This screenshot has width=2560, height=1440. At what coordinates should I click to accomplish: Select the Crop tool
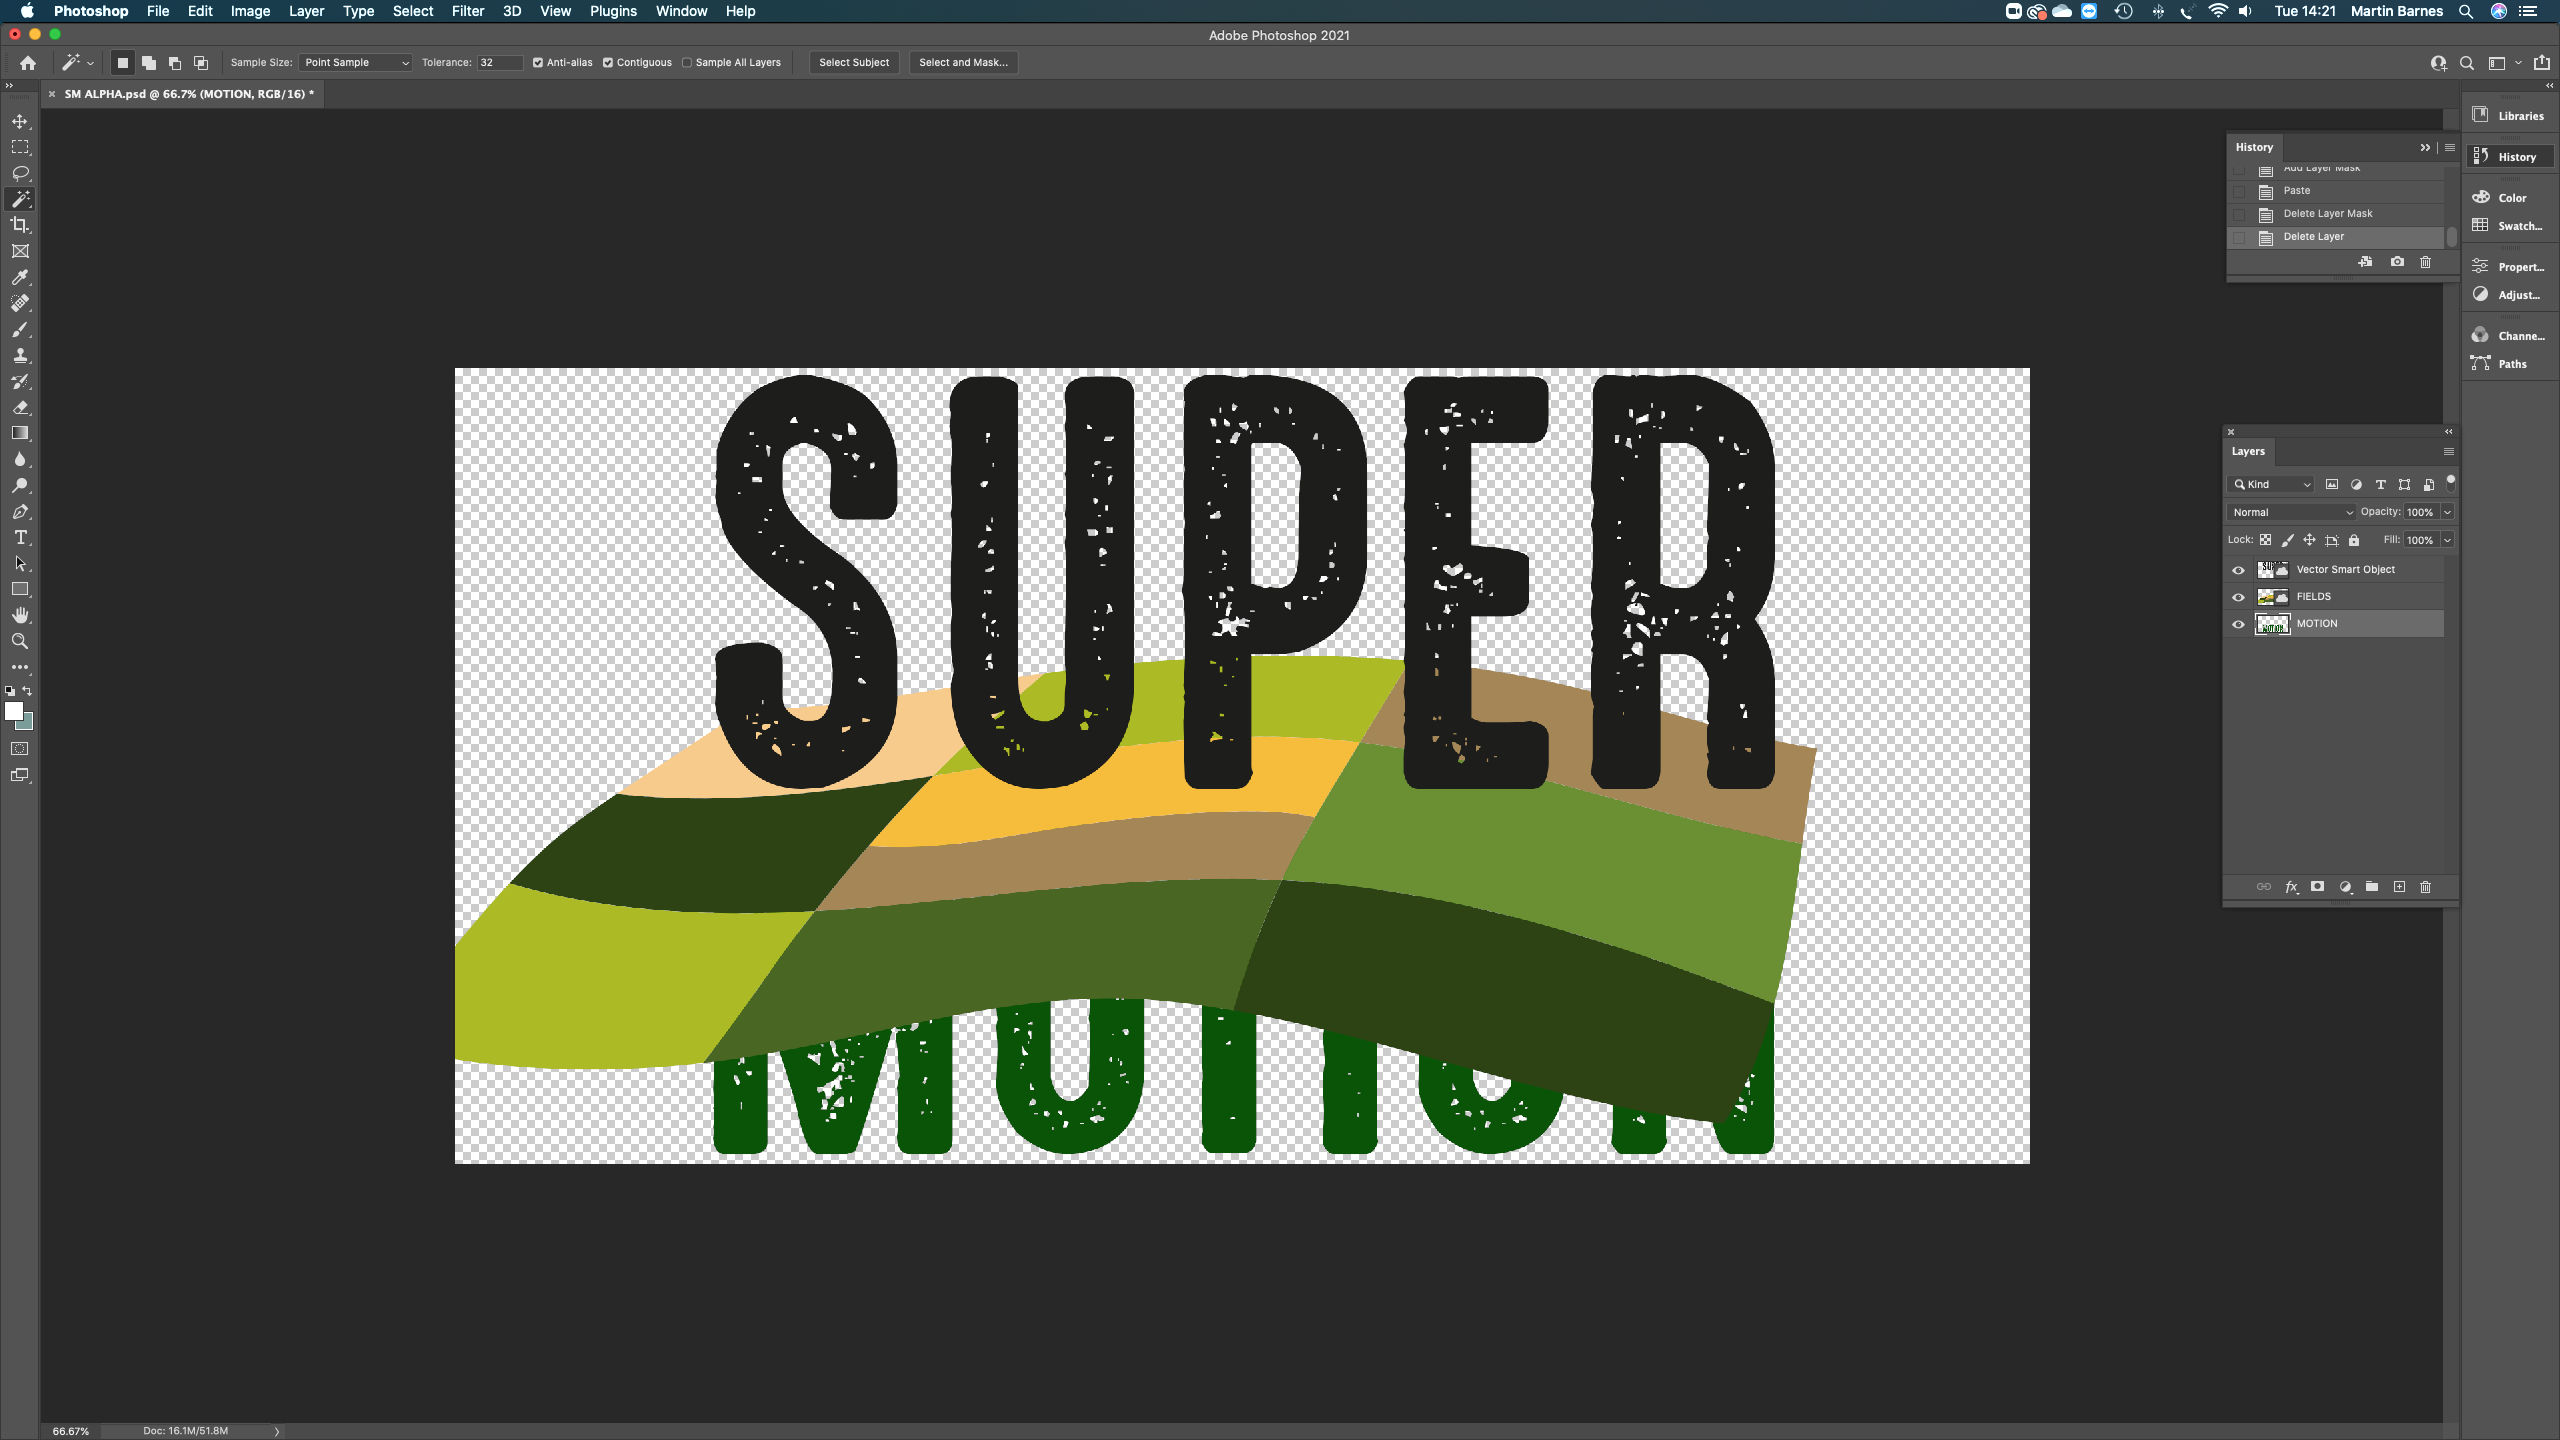click(x=20, y=225)
